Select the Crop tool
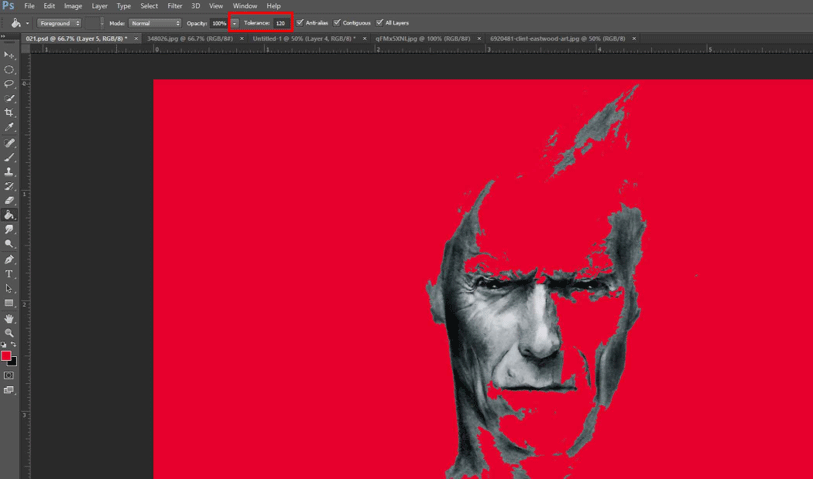Viewport: 813px width, 480px height. point(9,112)
